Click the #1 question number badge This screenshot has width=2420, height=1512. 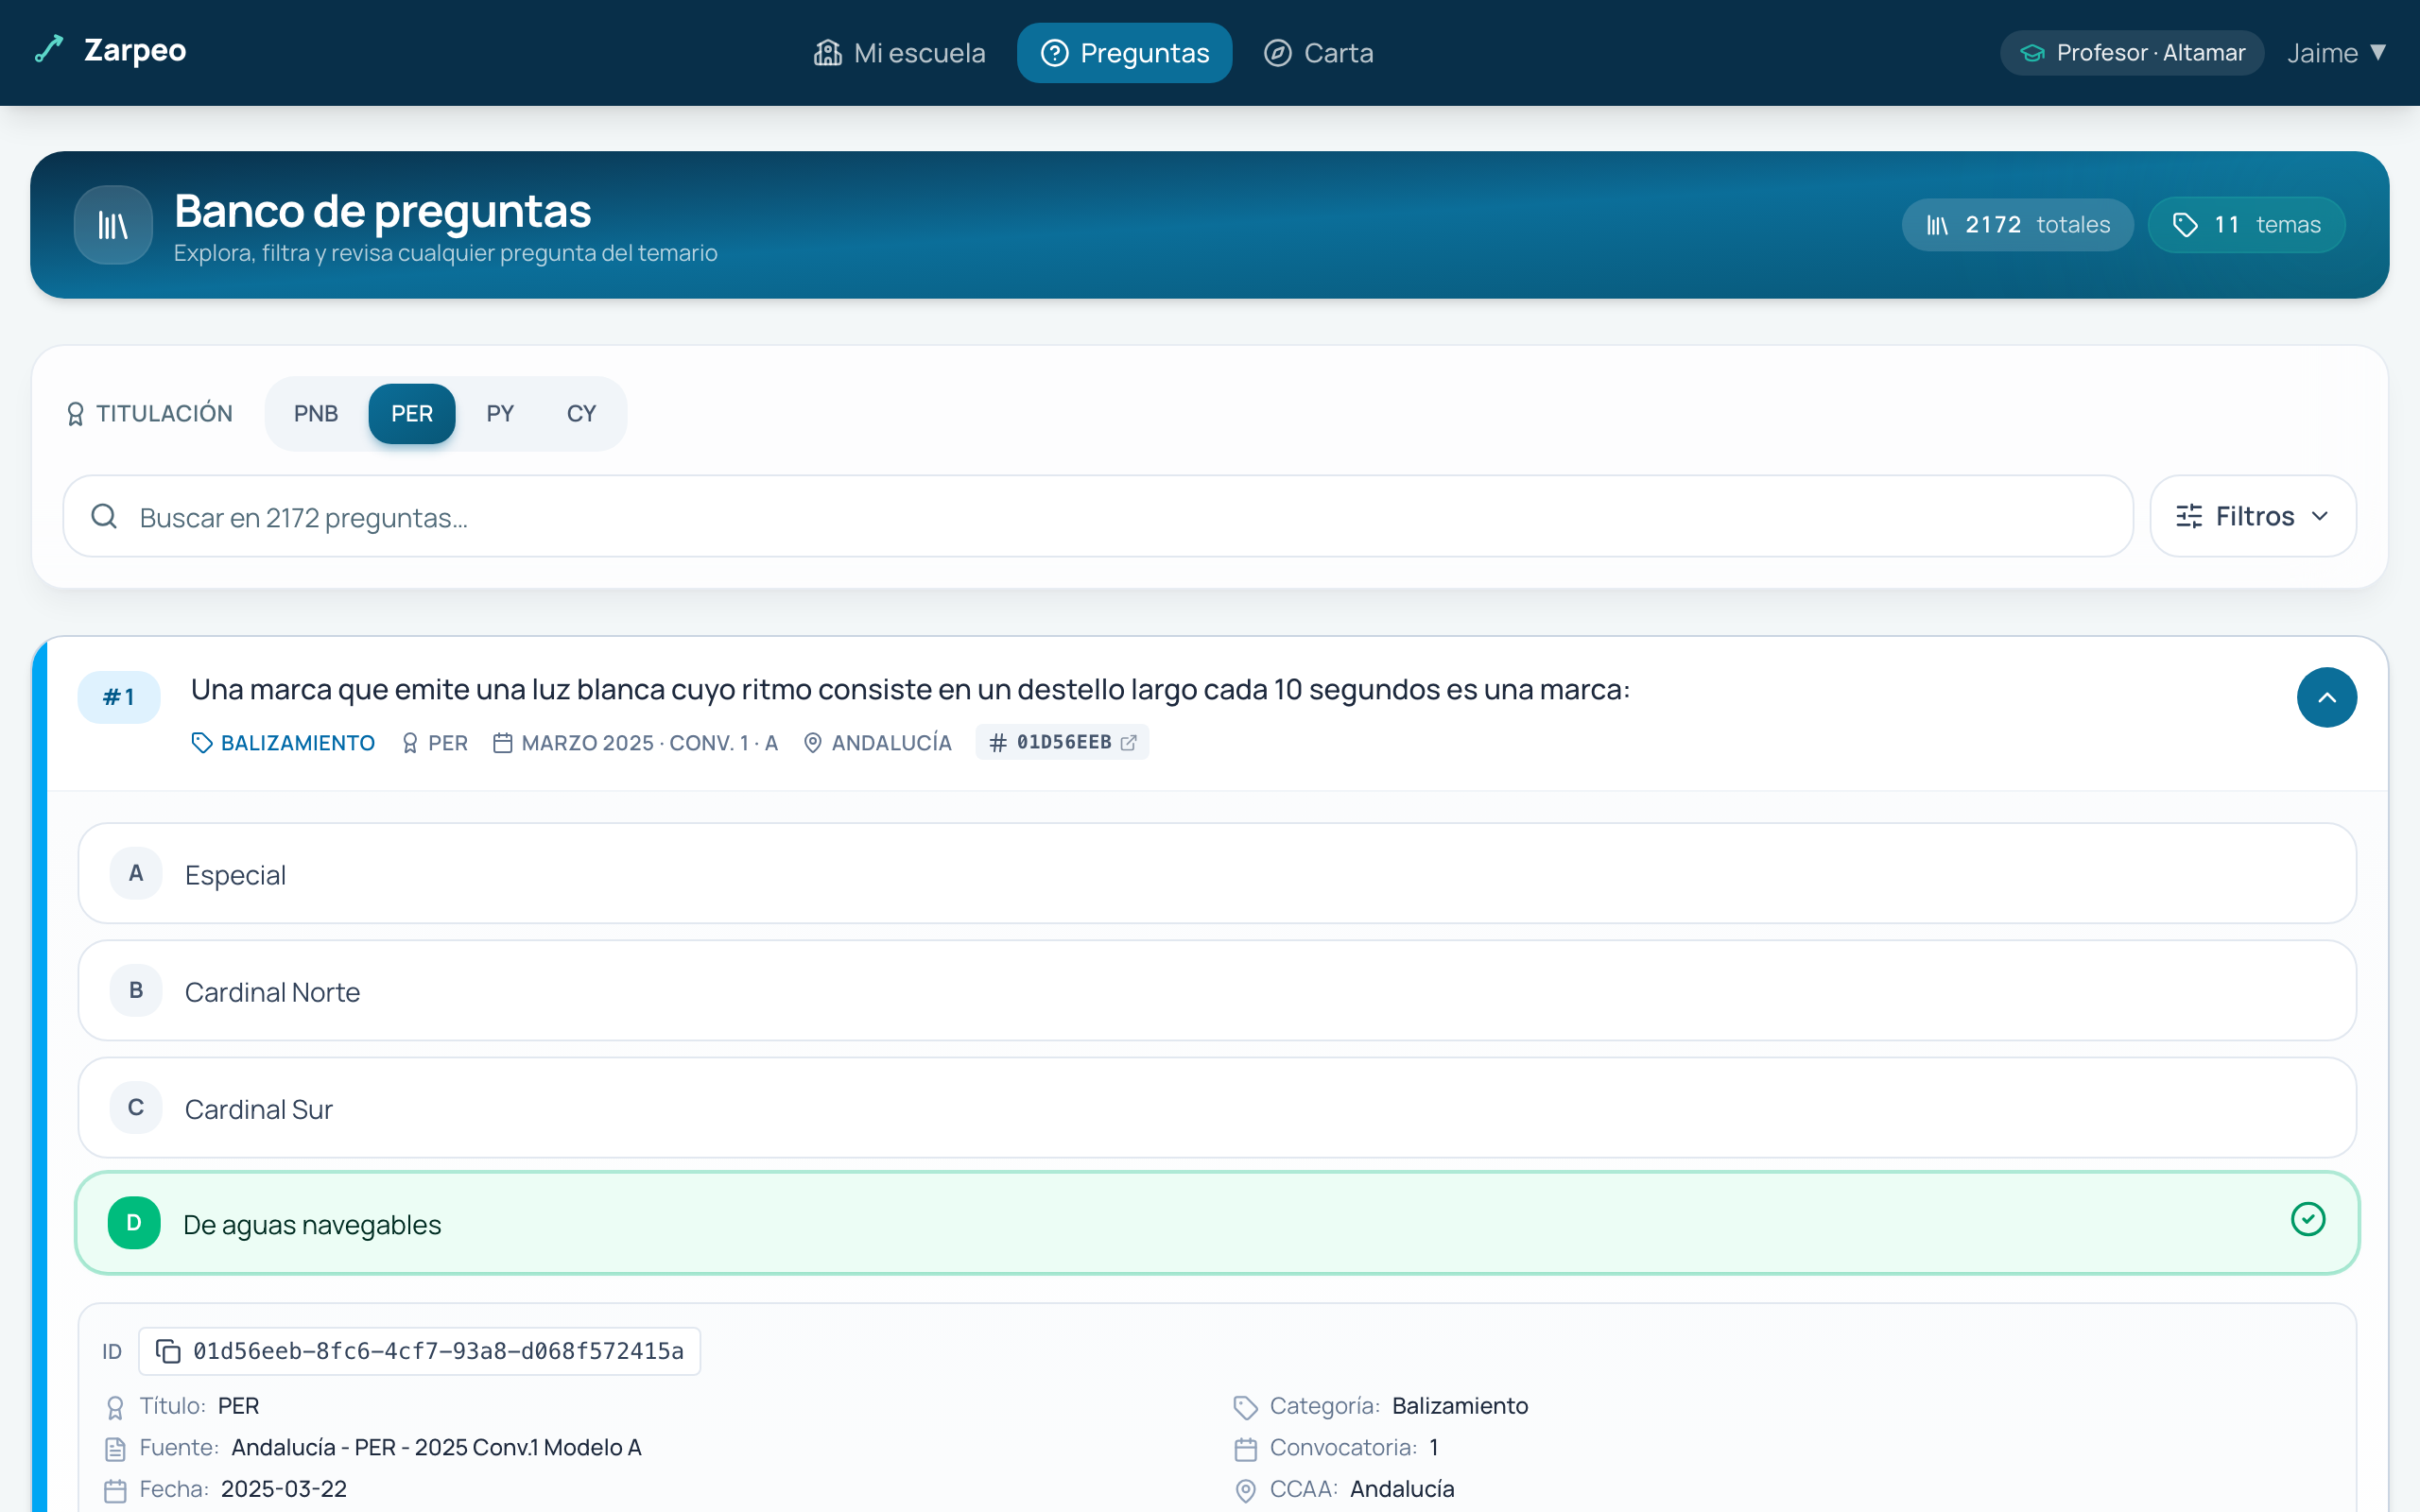click(119, 697)
